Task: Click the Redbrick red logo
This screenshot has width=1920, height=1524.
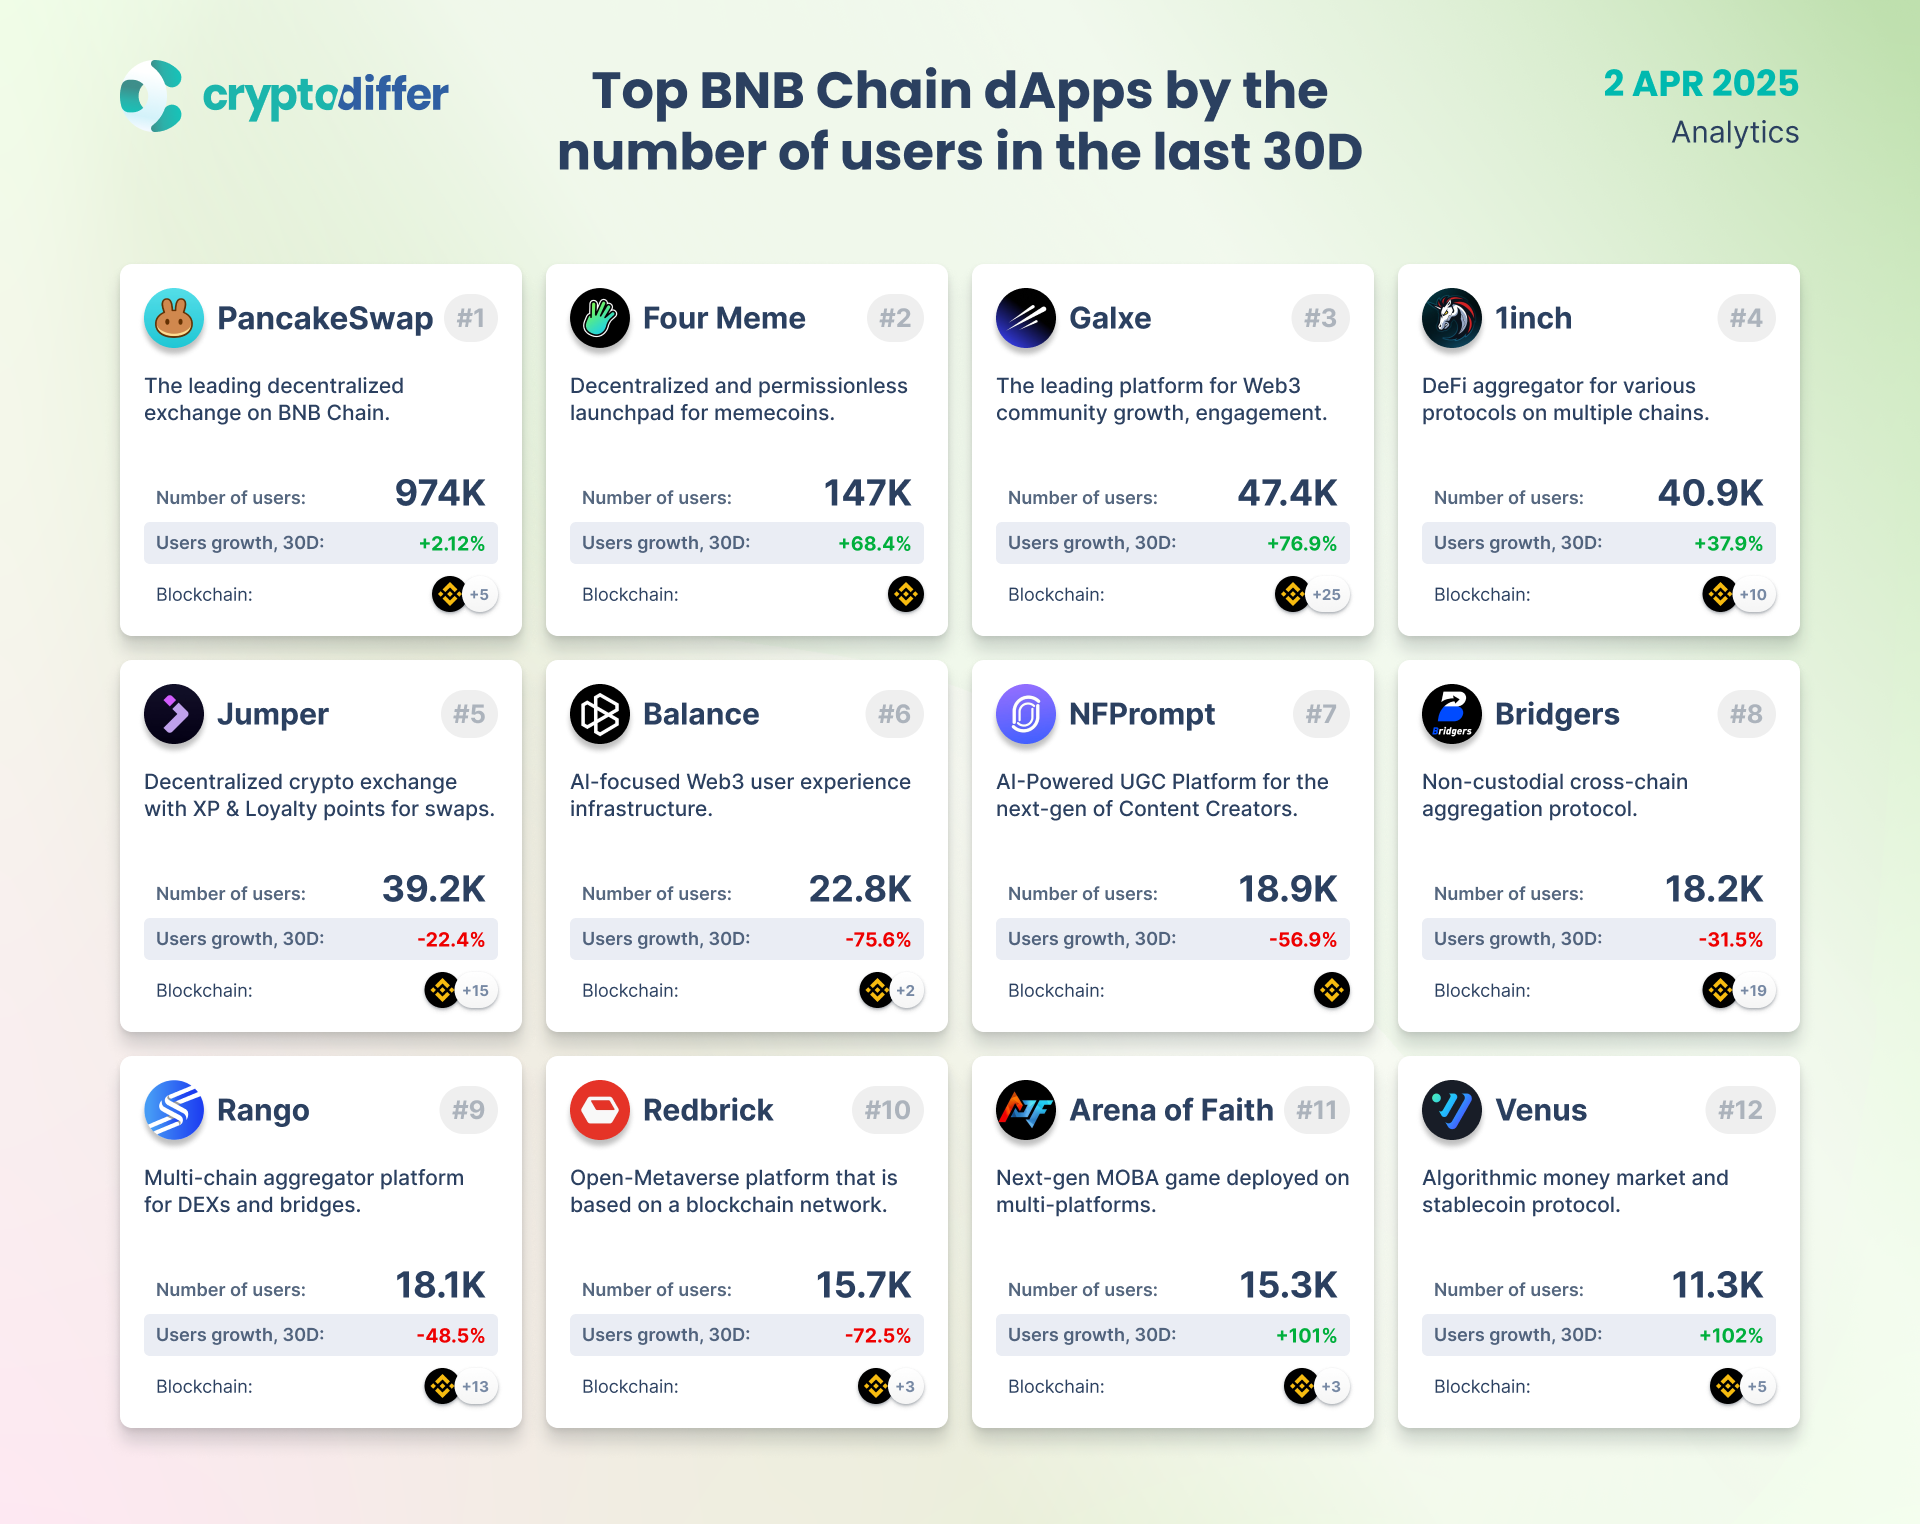Action: tap(600, 1110)
